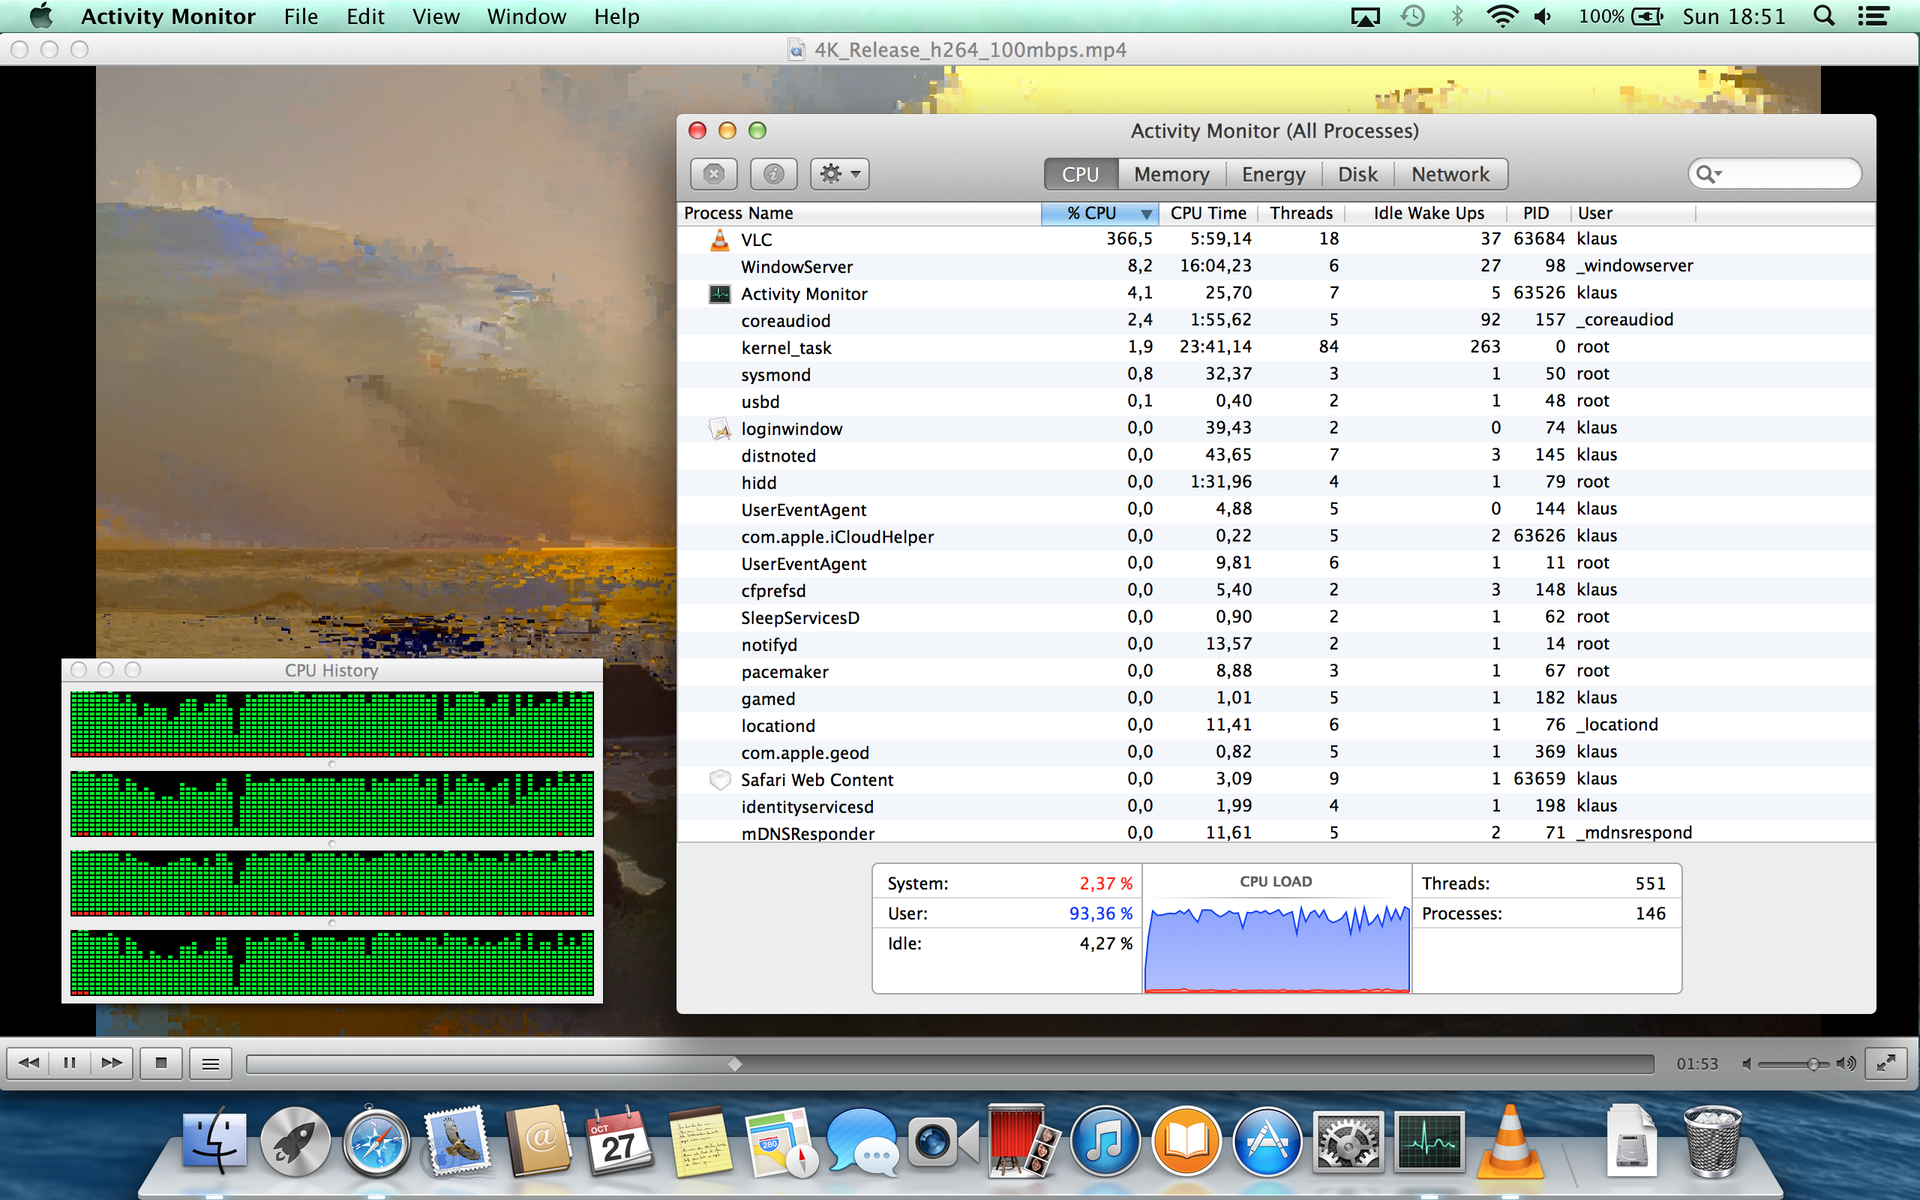
Task: Open Launchpad from the Dock
Action: 295,1141
